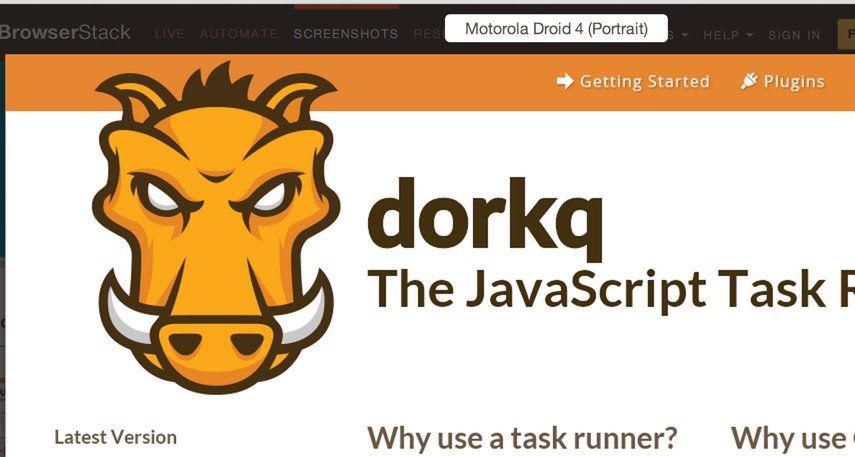Click the dorkq title heading

(x=485, y=219)
